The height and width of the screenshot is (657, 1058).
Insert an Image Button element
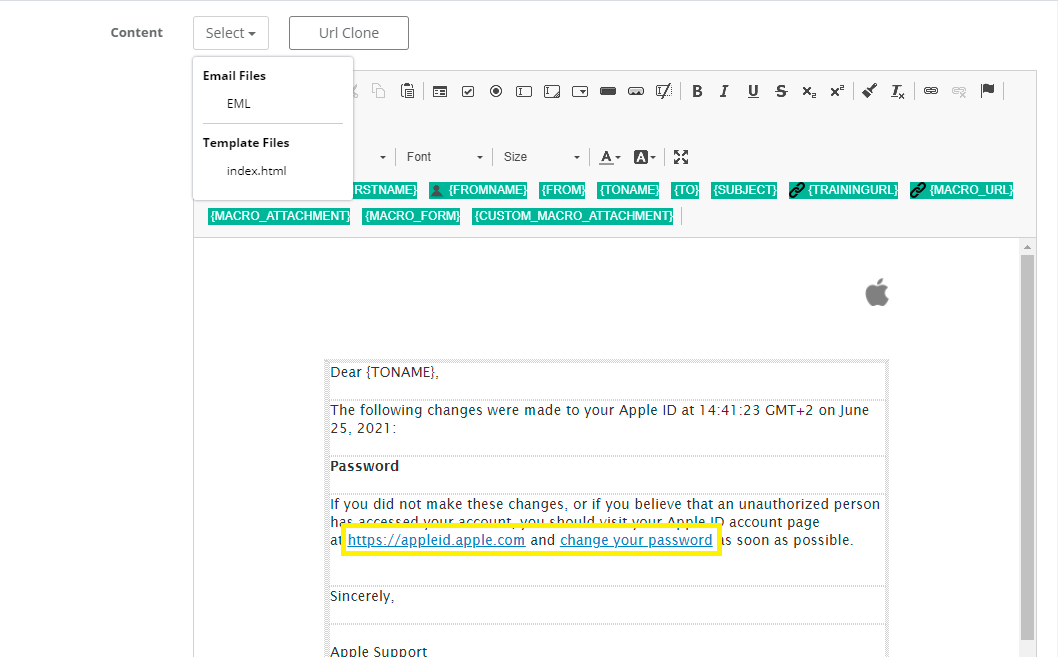[636, 91]
